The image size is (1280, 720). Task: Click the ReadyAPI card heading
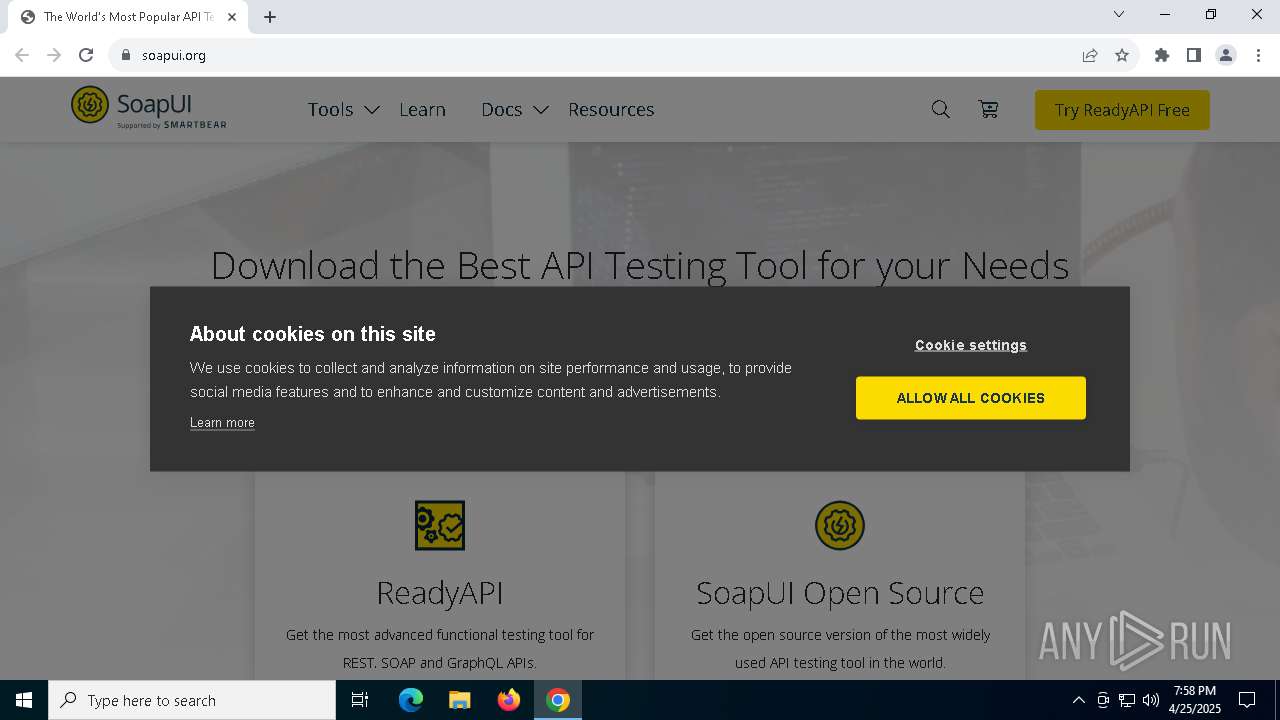tap(440, 593)
